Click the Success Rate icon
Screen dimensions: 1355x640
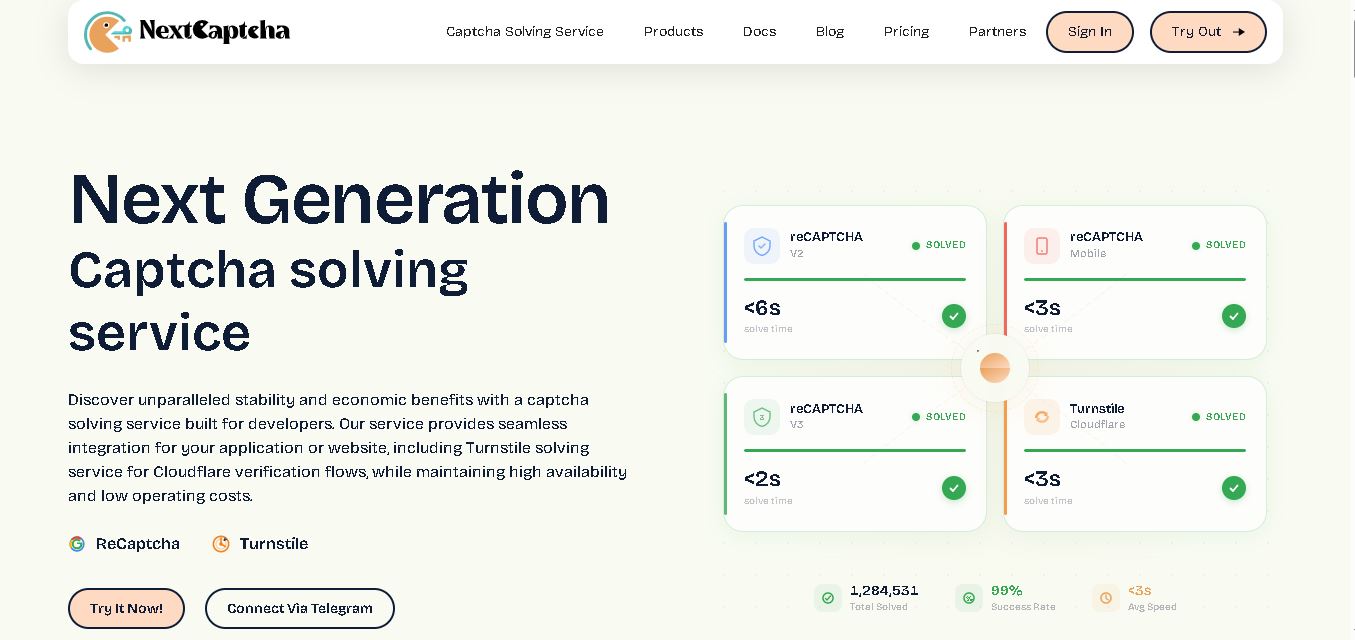pyautogui.click(x=968, y=598)
